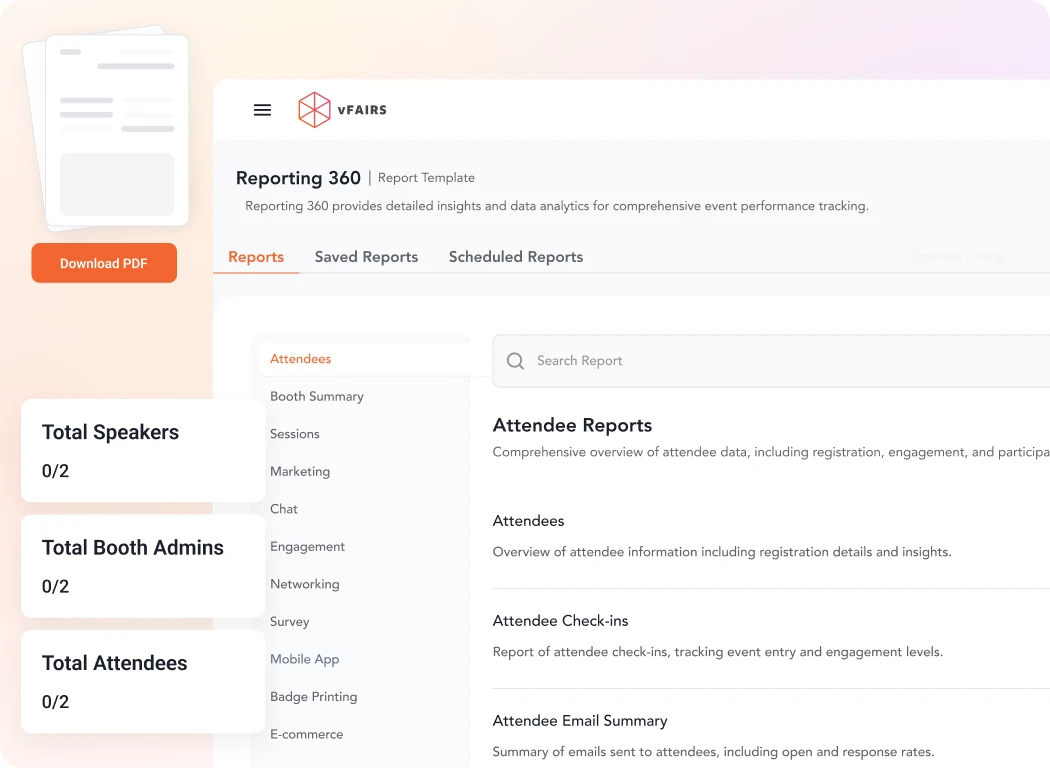The image size is (1050, 768).
Task: Open the Attendee Email Summary report
Action: (579, 721)
